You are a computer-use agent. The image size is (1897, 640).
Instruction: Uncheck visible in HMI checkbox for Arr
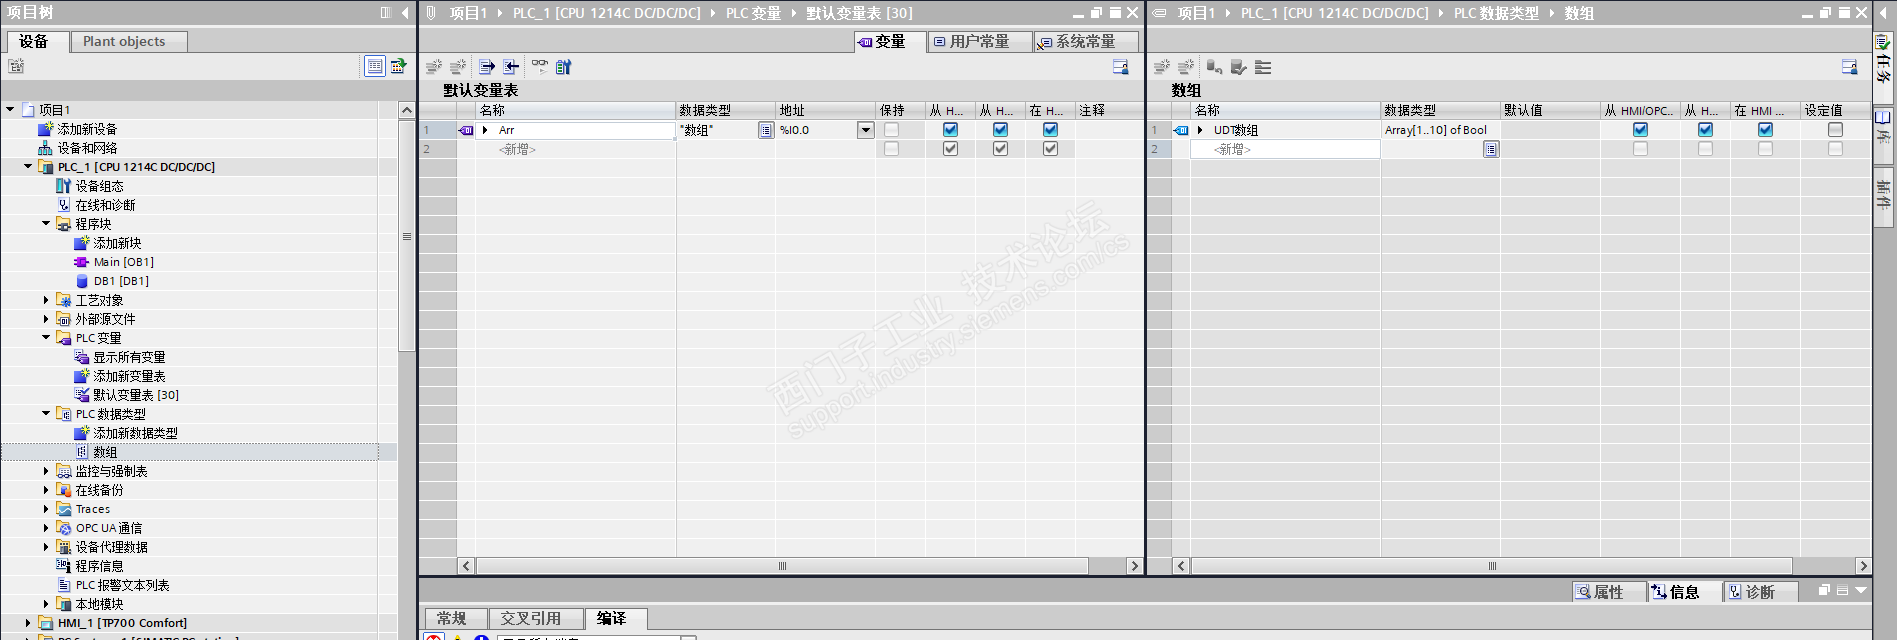click(x=1051, y=130)
